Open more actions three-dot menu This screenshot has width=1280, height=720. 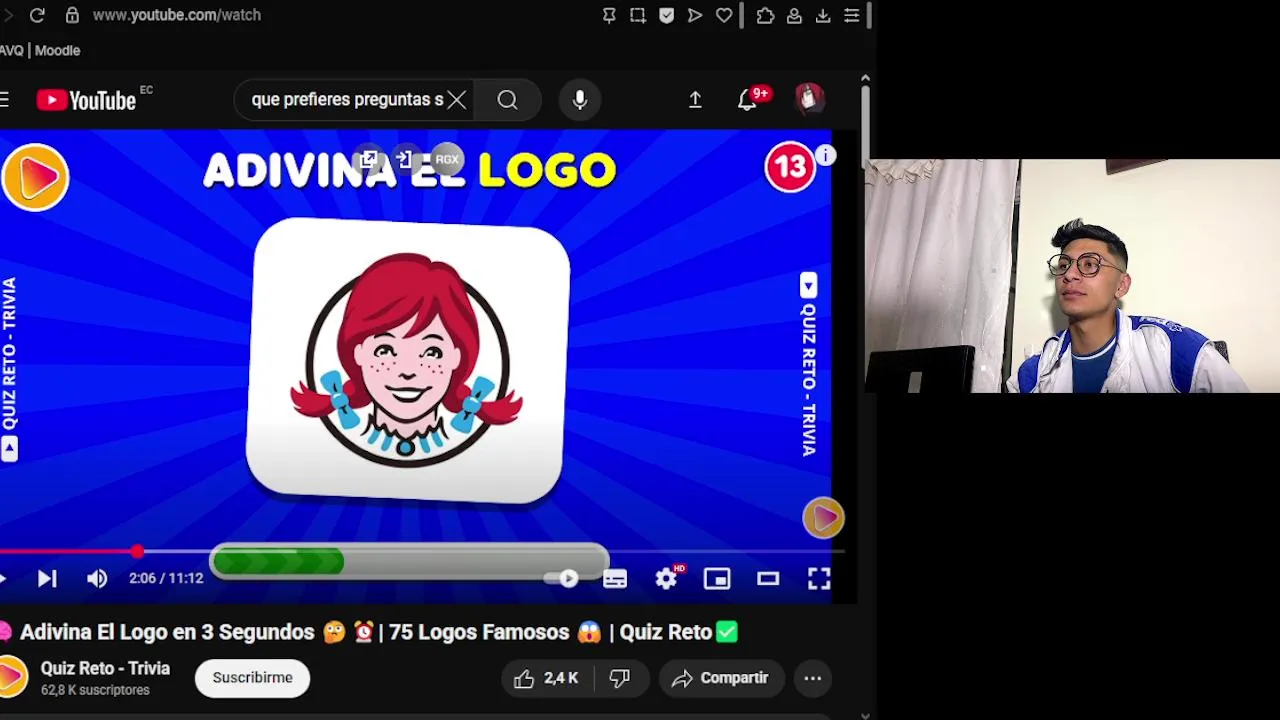pyautogui.click(x=813, y=678)
